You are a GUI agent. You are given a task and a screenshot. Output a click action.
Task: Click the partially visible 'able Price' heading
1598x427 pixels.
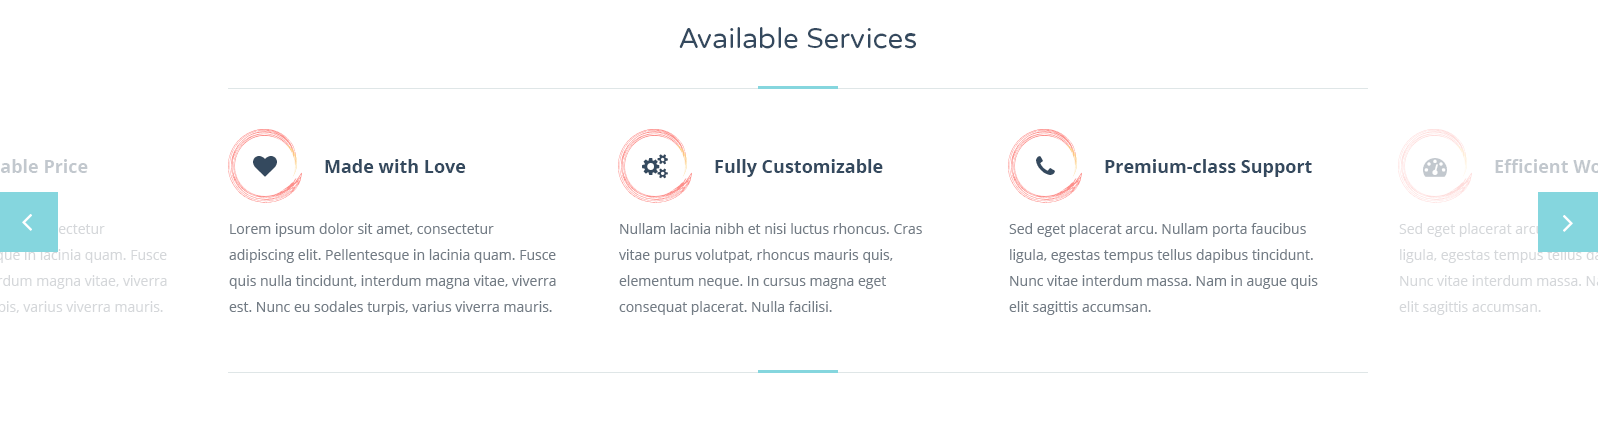[x=44, y=167]
